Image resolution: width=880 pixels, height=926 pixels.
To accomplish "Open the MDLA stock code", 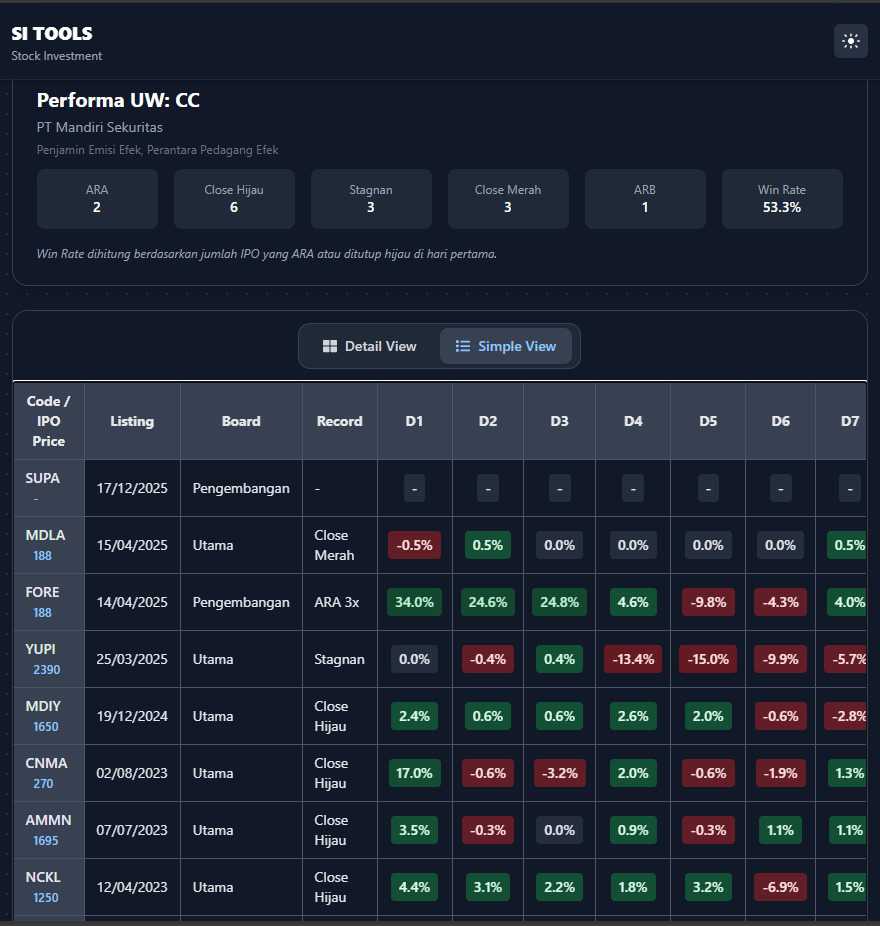I will click(45, 535).
